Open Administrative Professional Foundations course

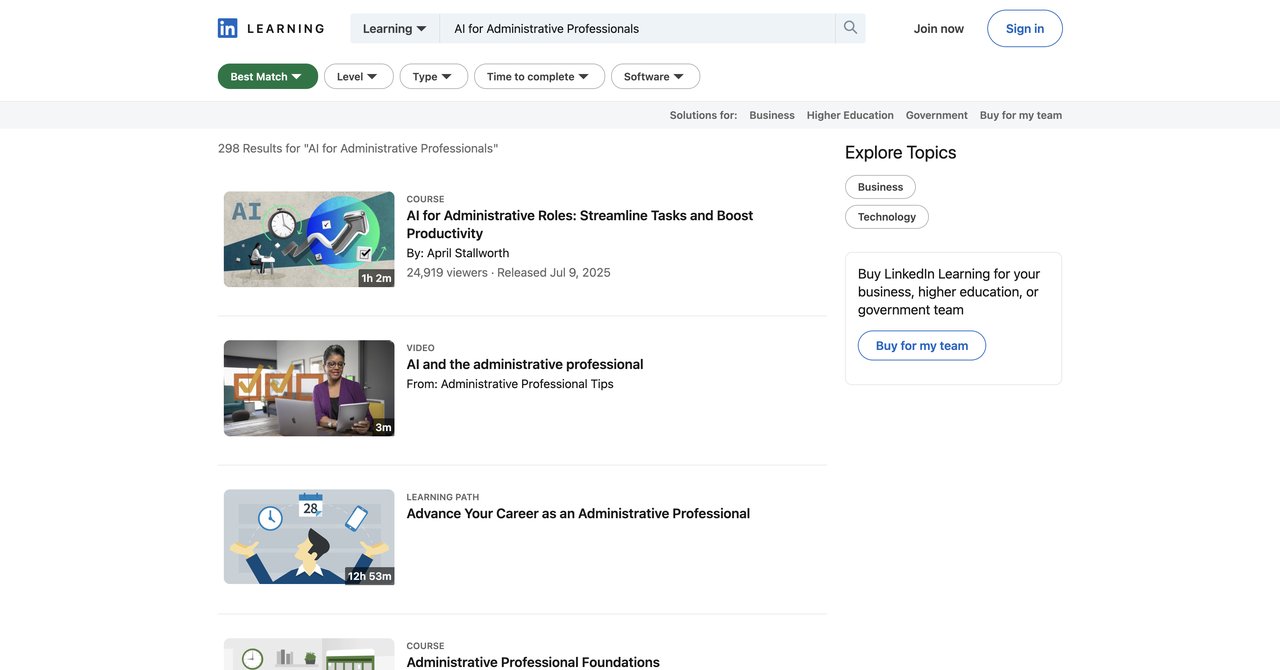click(x=533, y=662)
